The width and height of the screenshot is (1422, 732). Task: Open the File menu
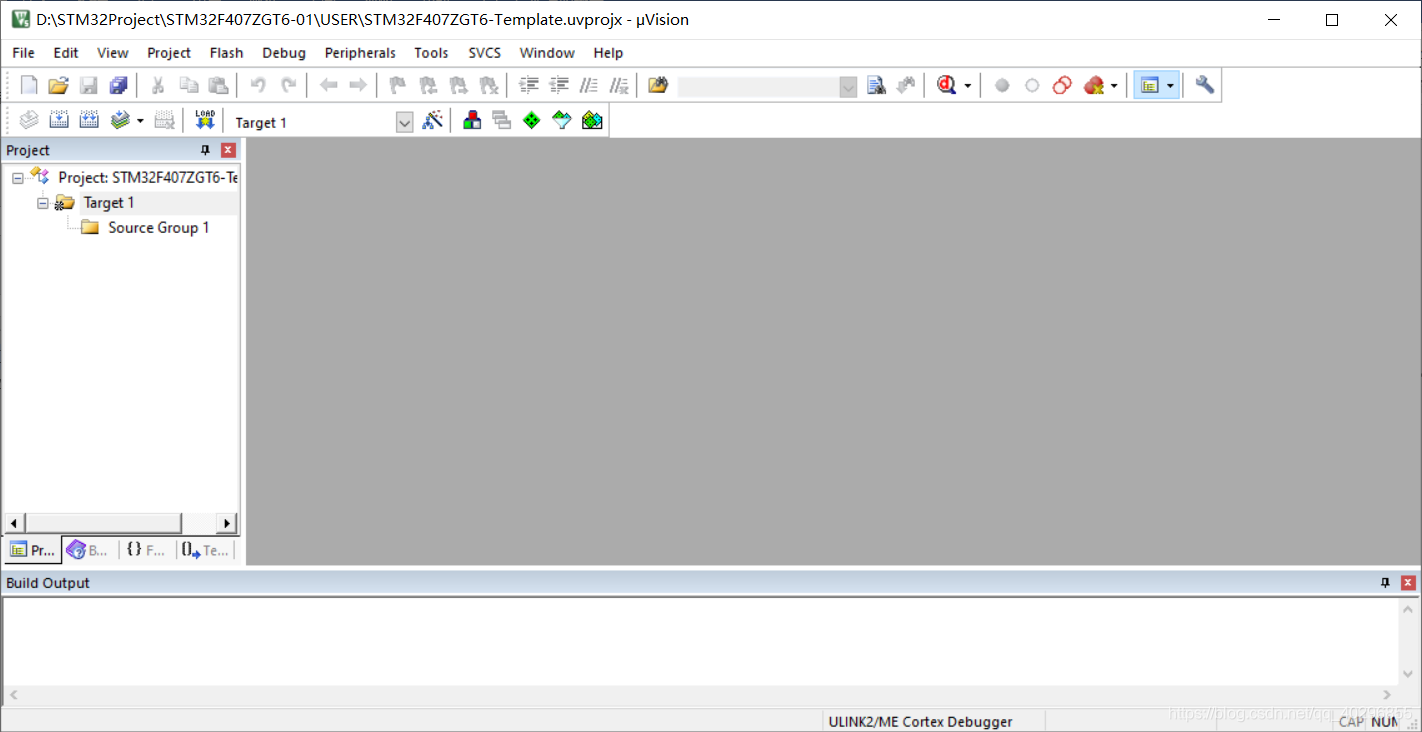(x=23, y=53)
